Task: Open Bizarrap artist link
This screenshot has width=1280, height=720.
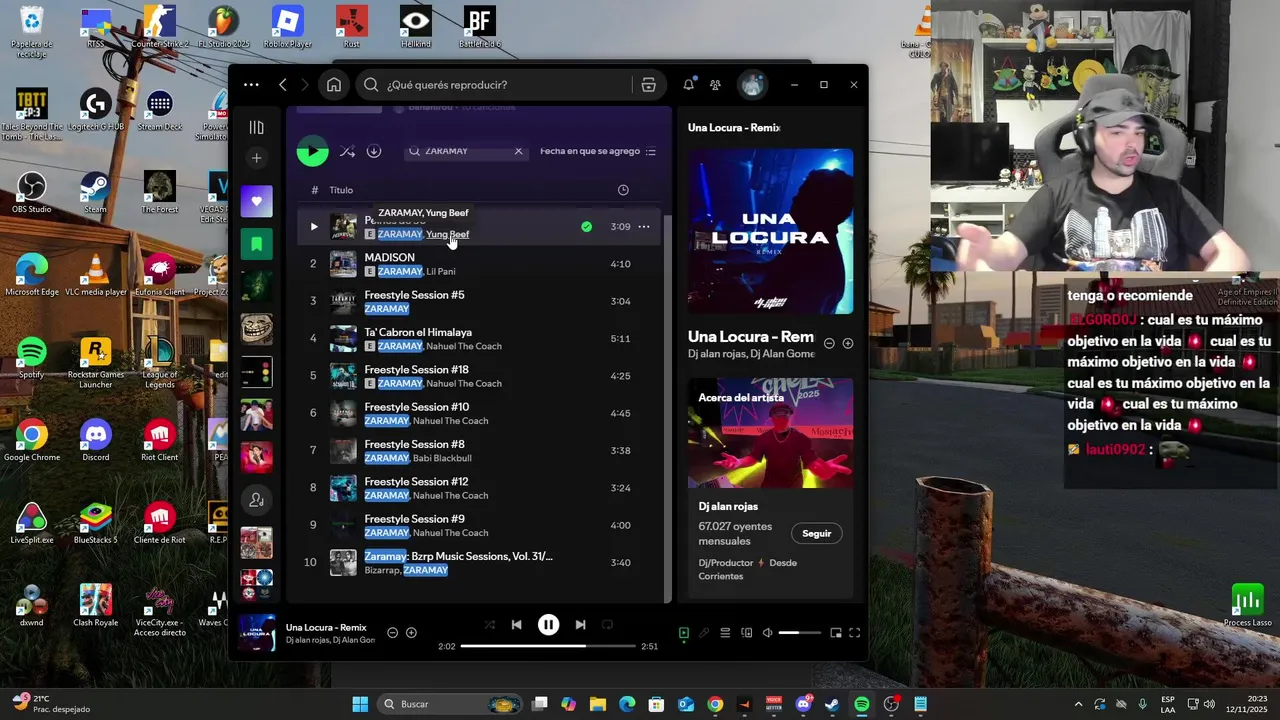Action: tap(381, 570)
